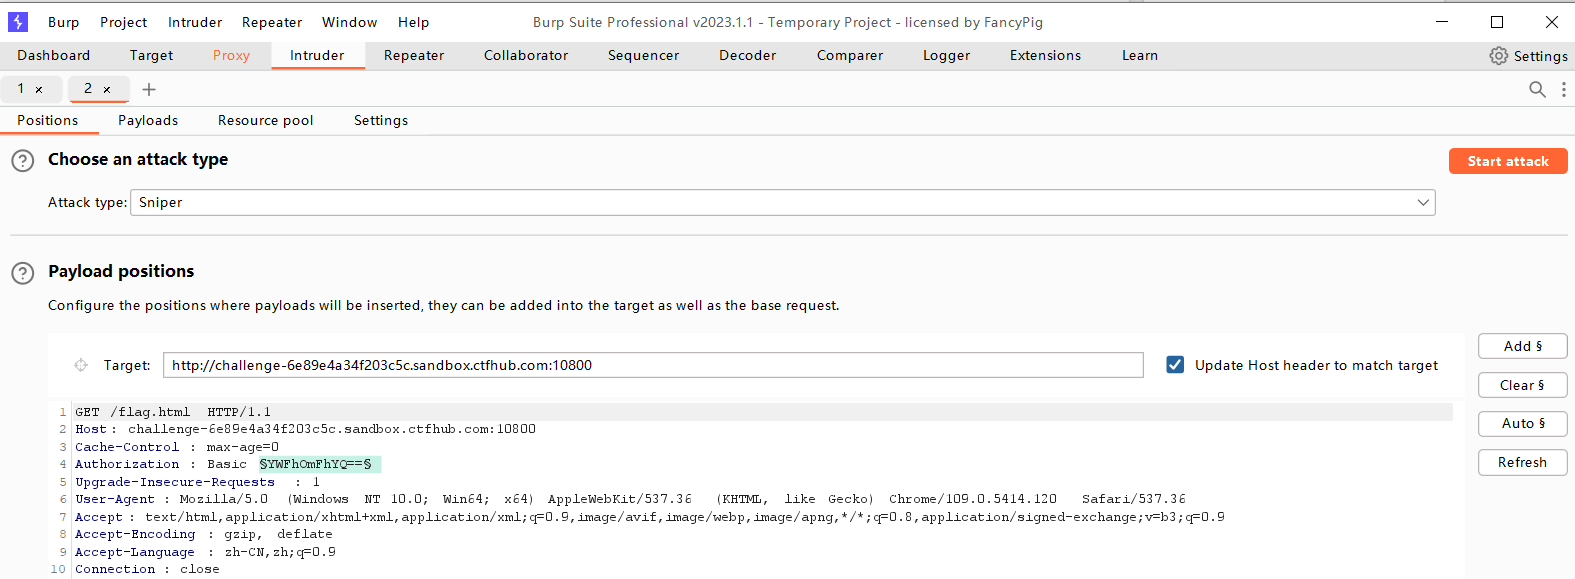
Task: Open the Attack type Sniper dropdown
Action: pos(783,203)
